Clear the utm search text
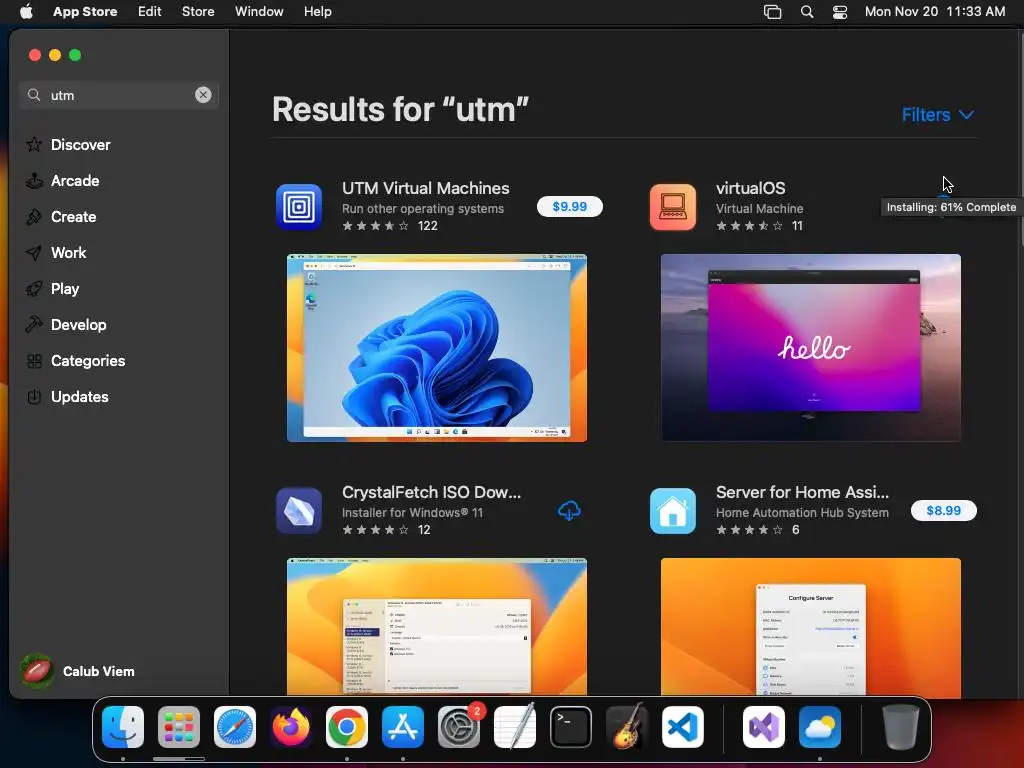This screenshot has width=1024, height=768. click(x=203, y=95)
